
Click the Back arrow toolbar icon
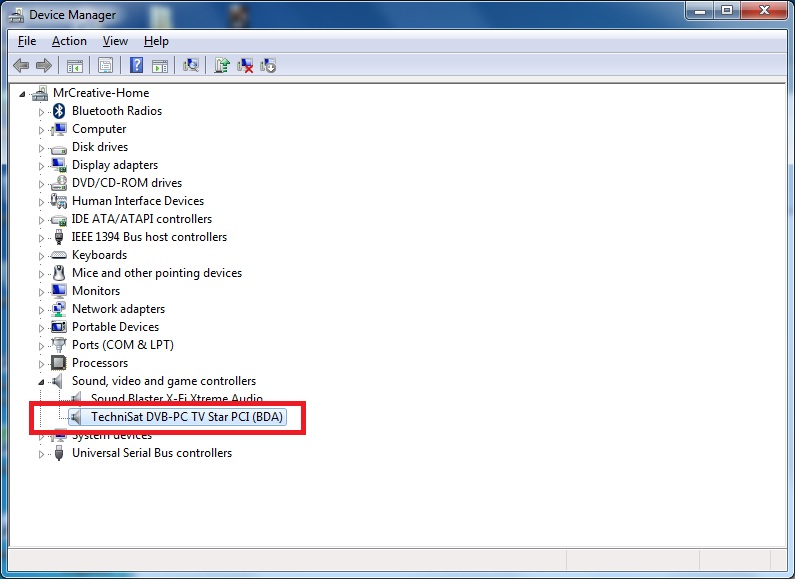[x=21, y=66]
